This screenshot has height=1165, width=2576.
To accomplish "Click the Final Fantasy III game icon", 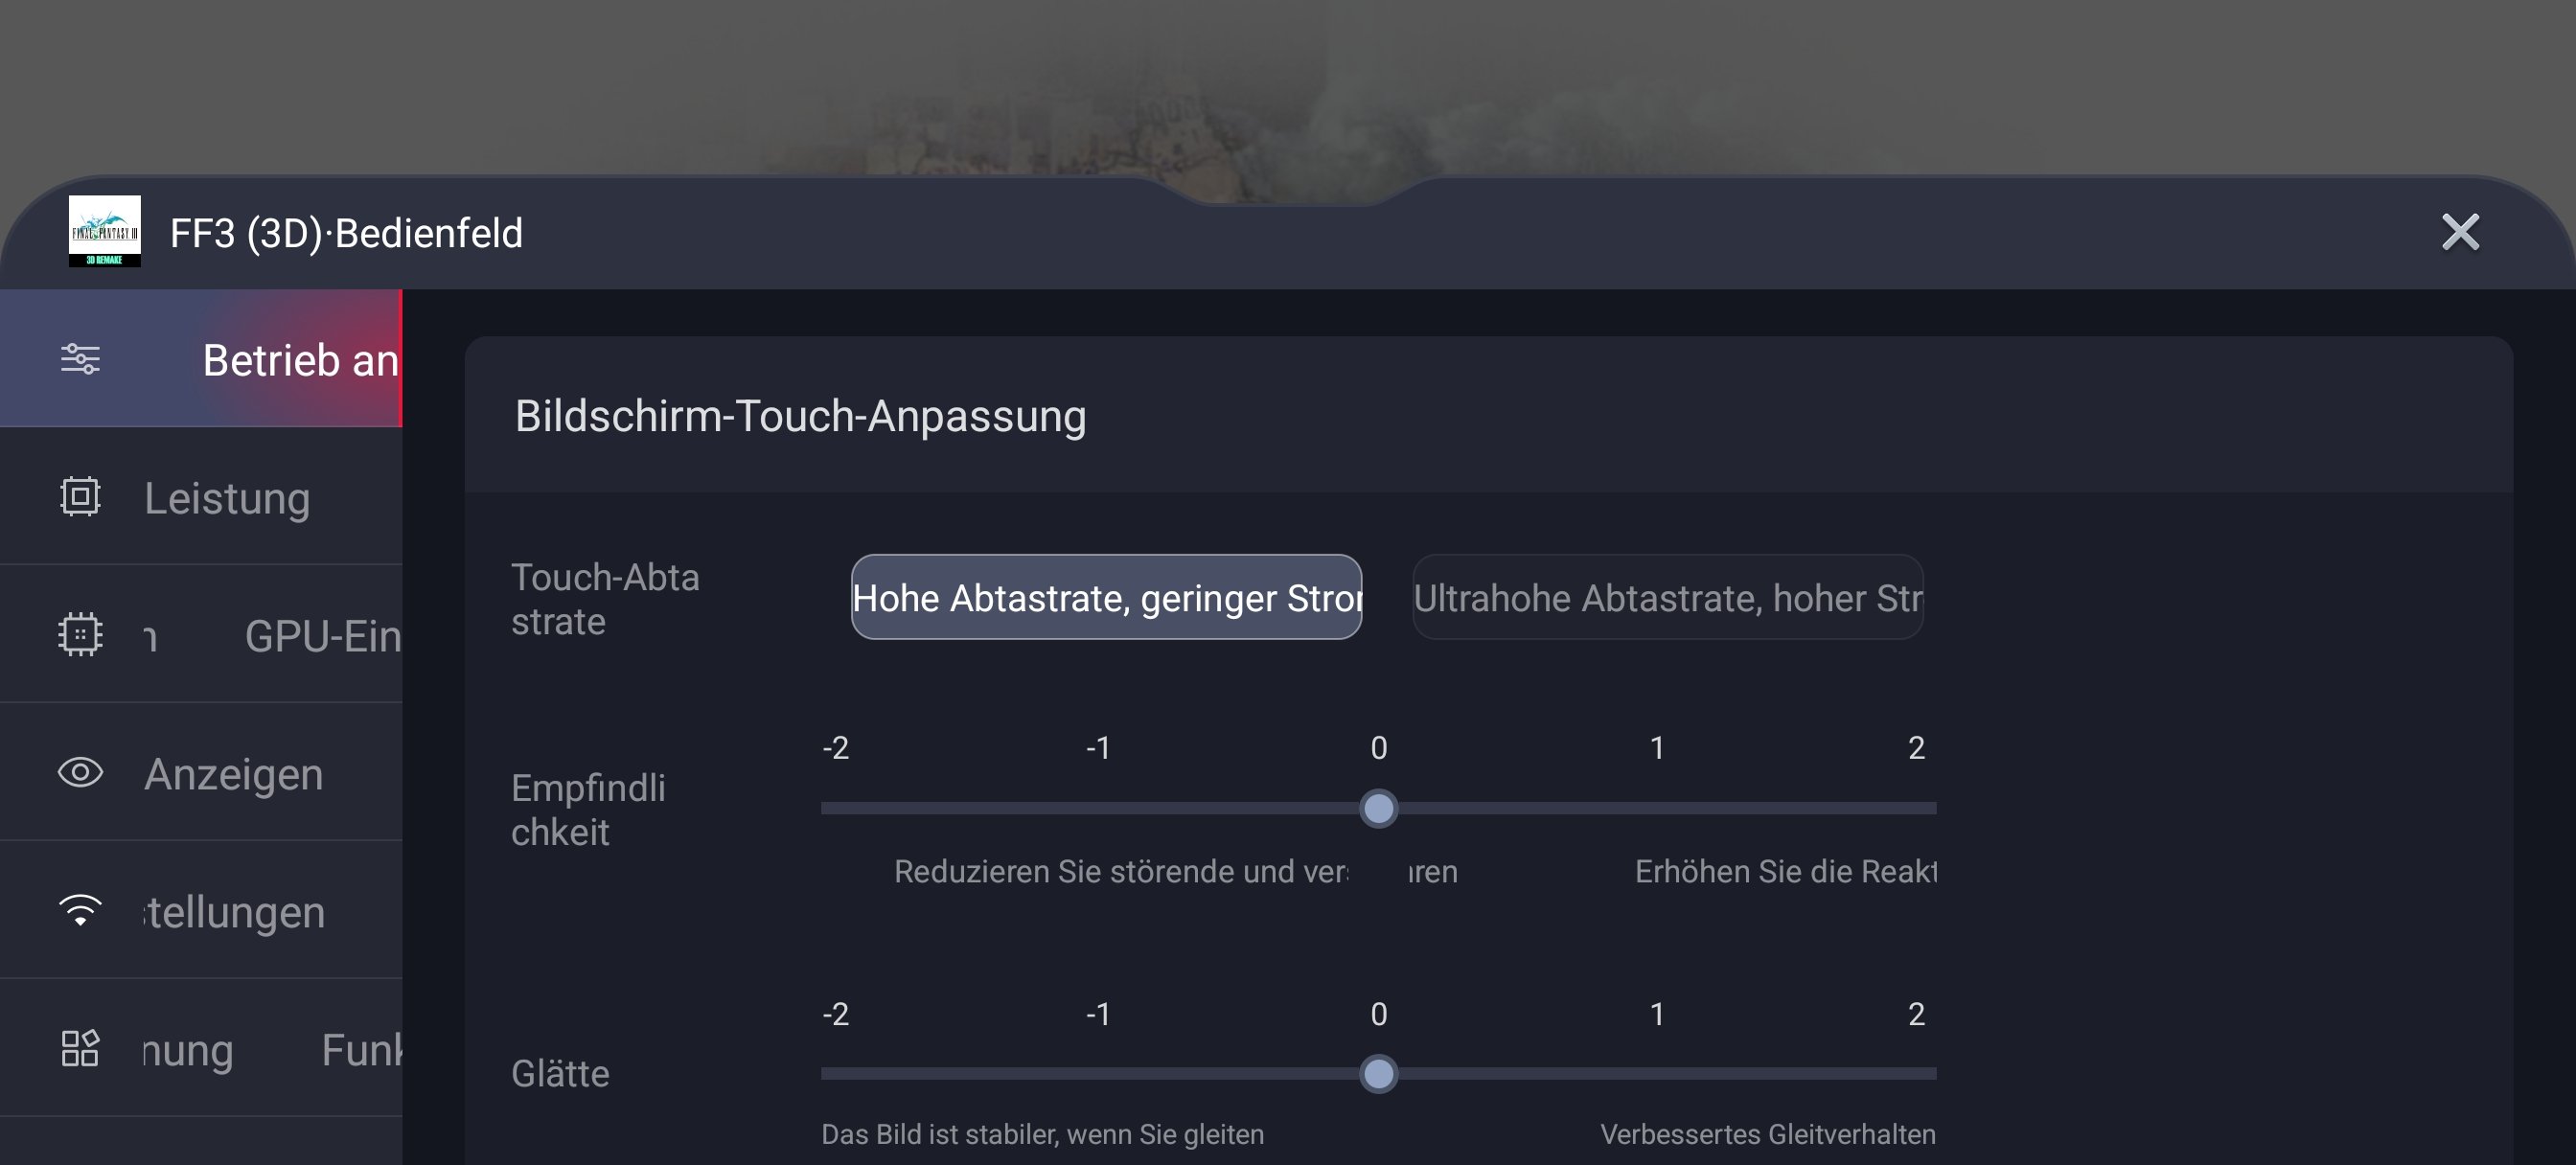I will tap(105, 232).
